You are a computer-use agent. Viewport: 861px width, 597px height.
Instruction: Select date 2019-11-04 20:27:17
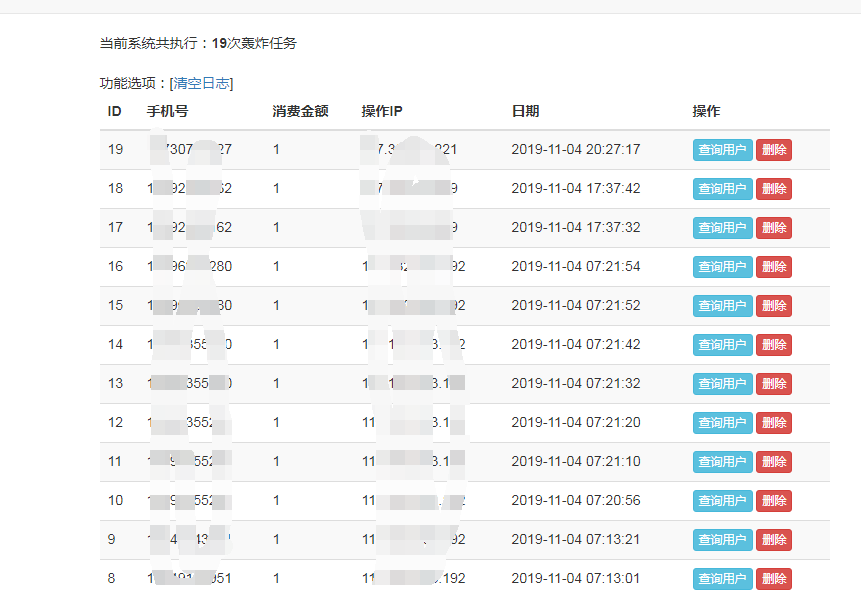[575, 149]
